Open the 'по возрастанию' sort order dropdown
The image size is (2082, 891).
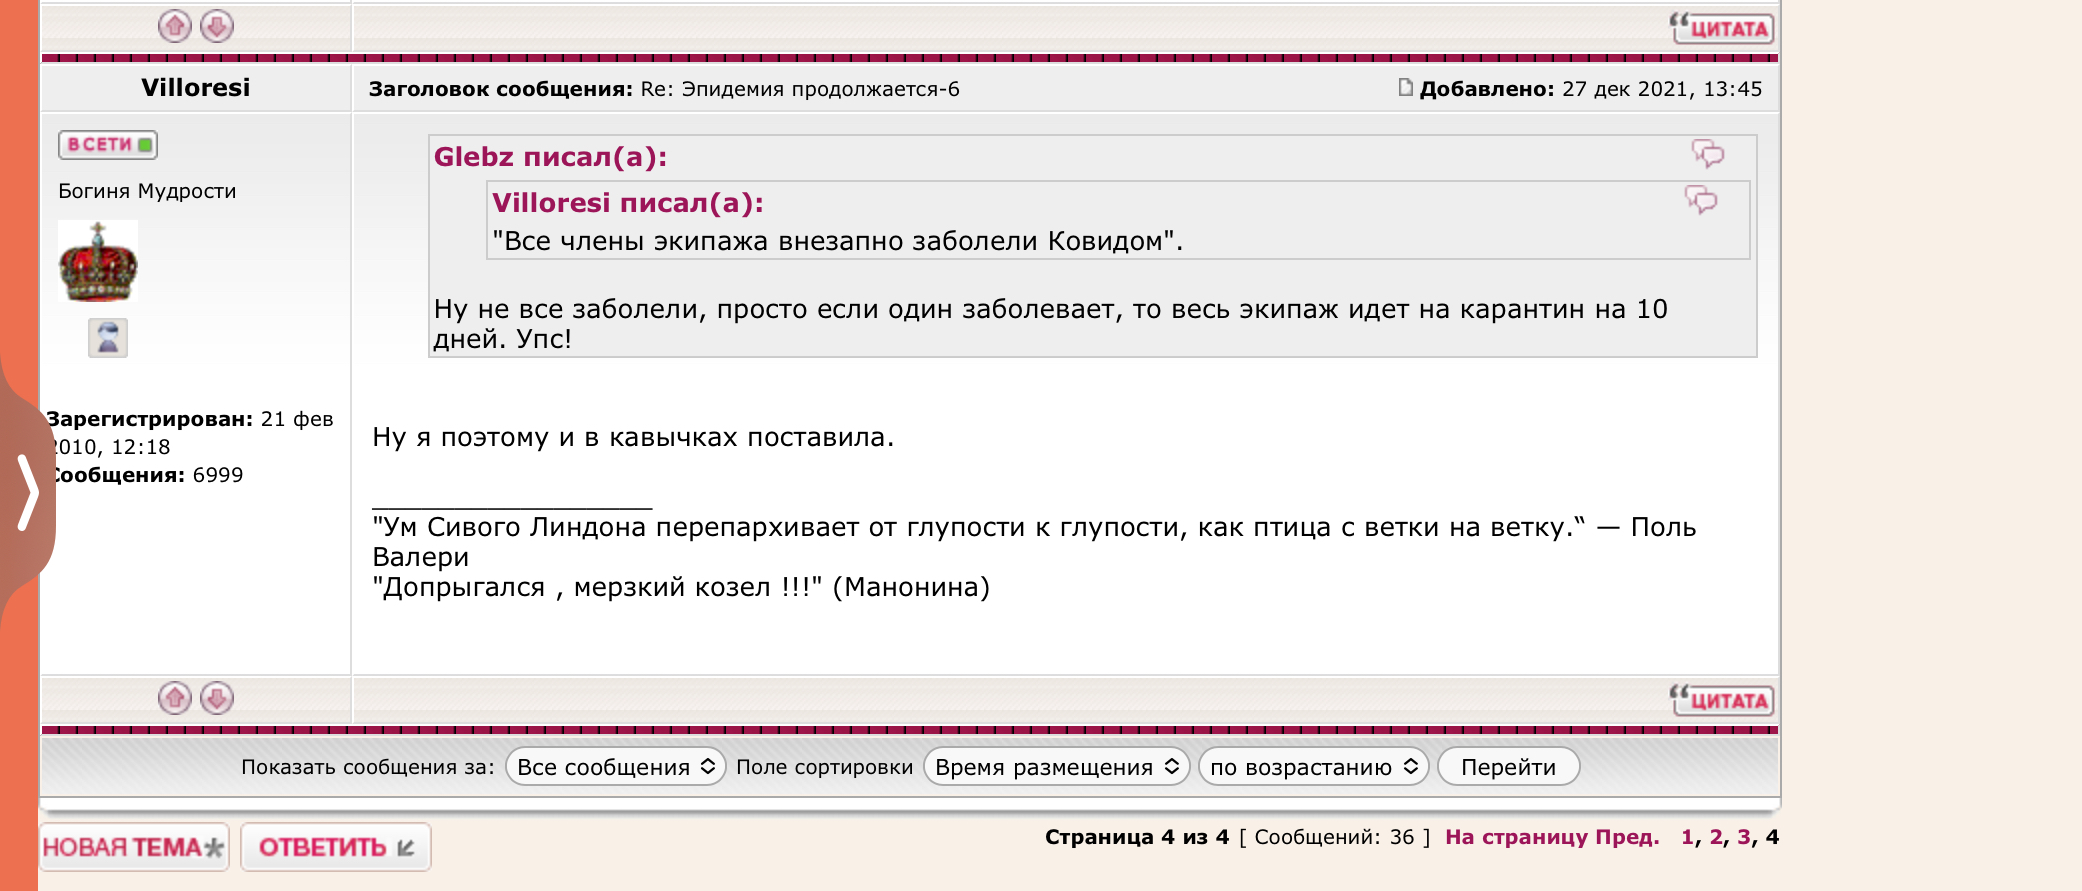1313,767
